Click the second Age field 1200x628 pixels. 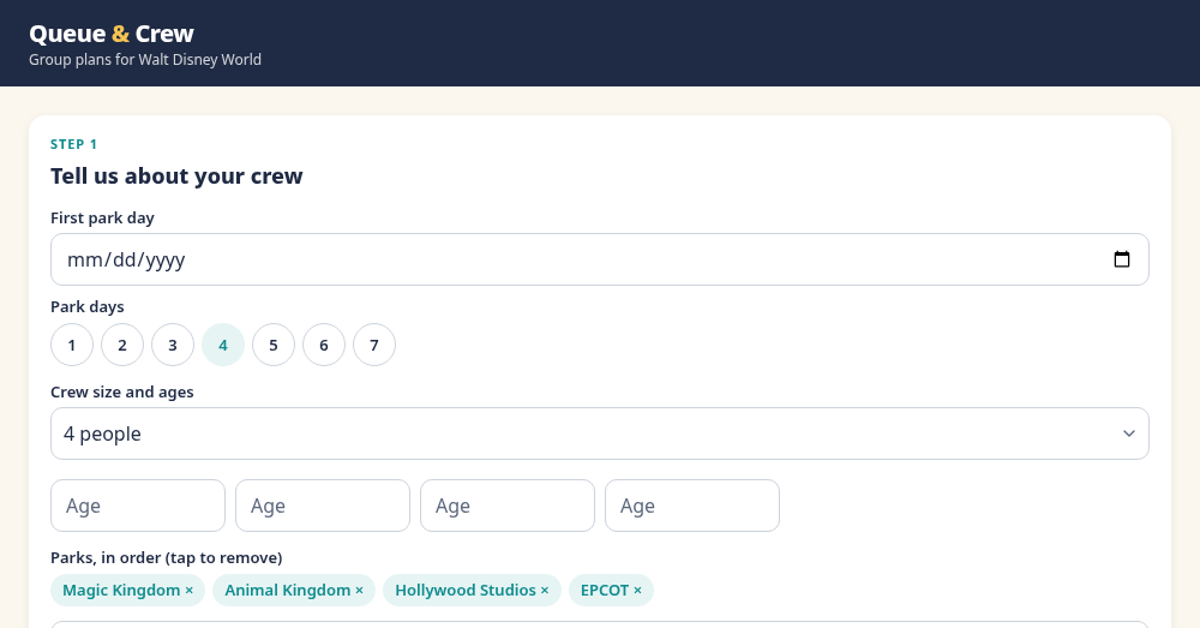pyautogui.click(x=323, y=506)
